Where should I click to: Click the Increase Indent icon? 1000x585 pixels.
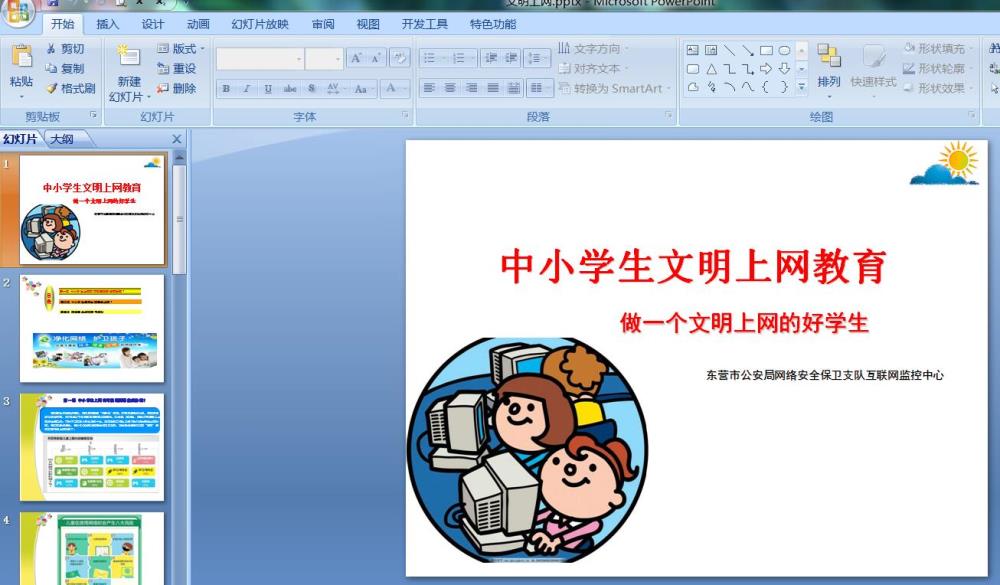[511, 58]
